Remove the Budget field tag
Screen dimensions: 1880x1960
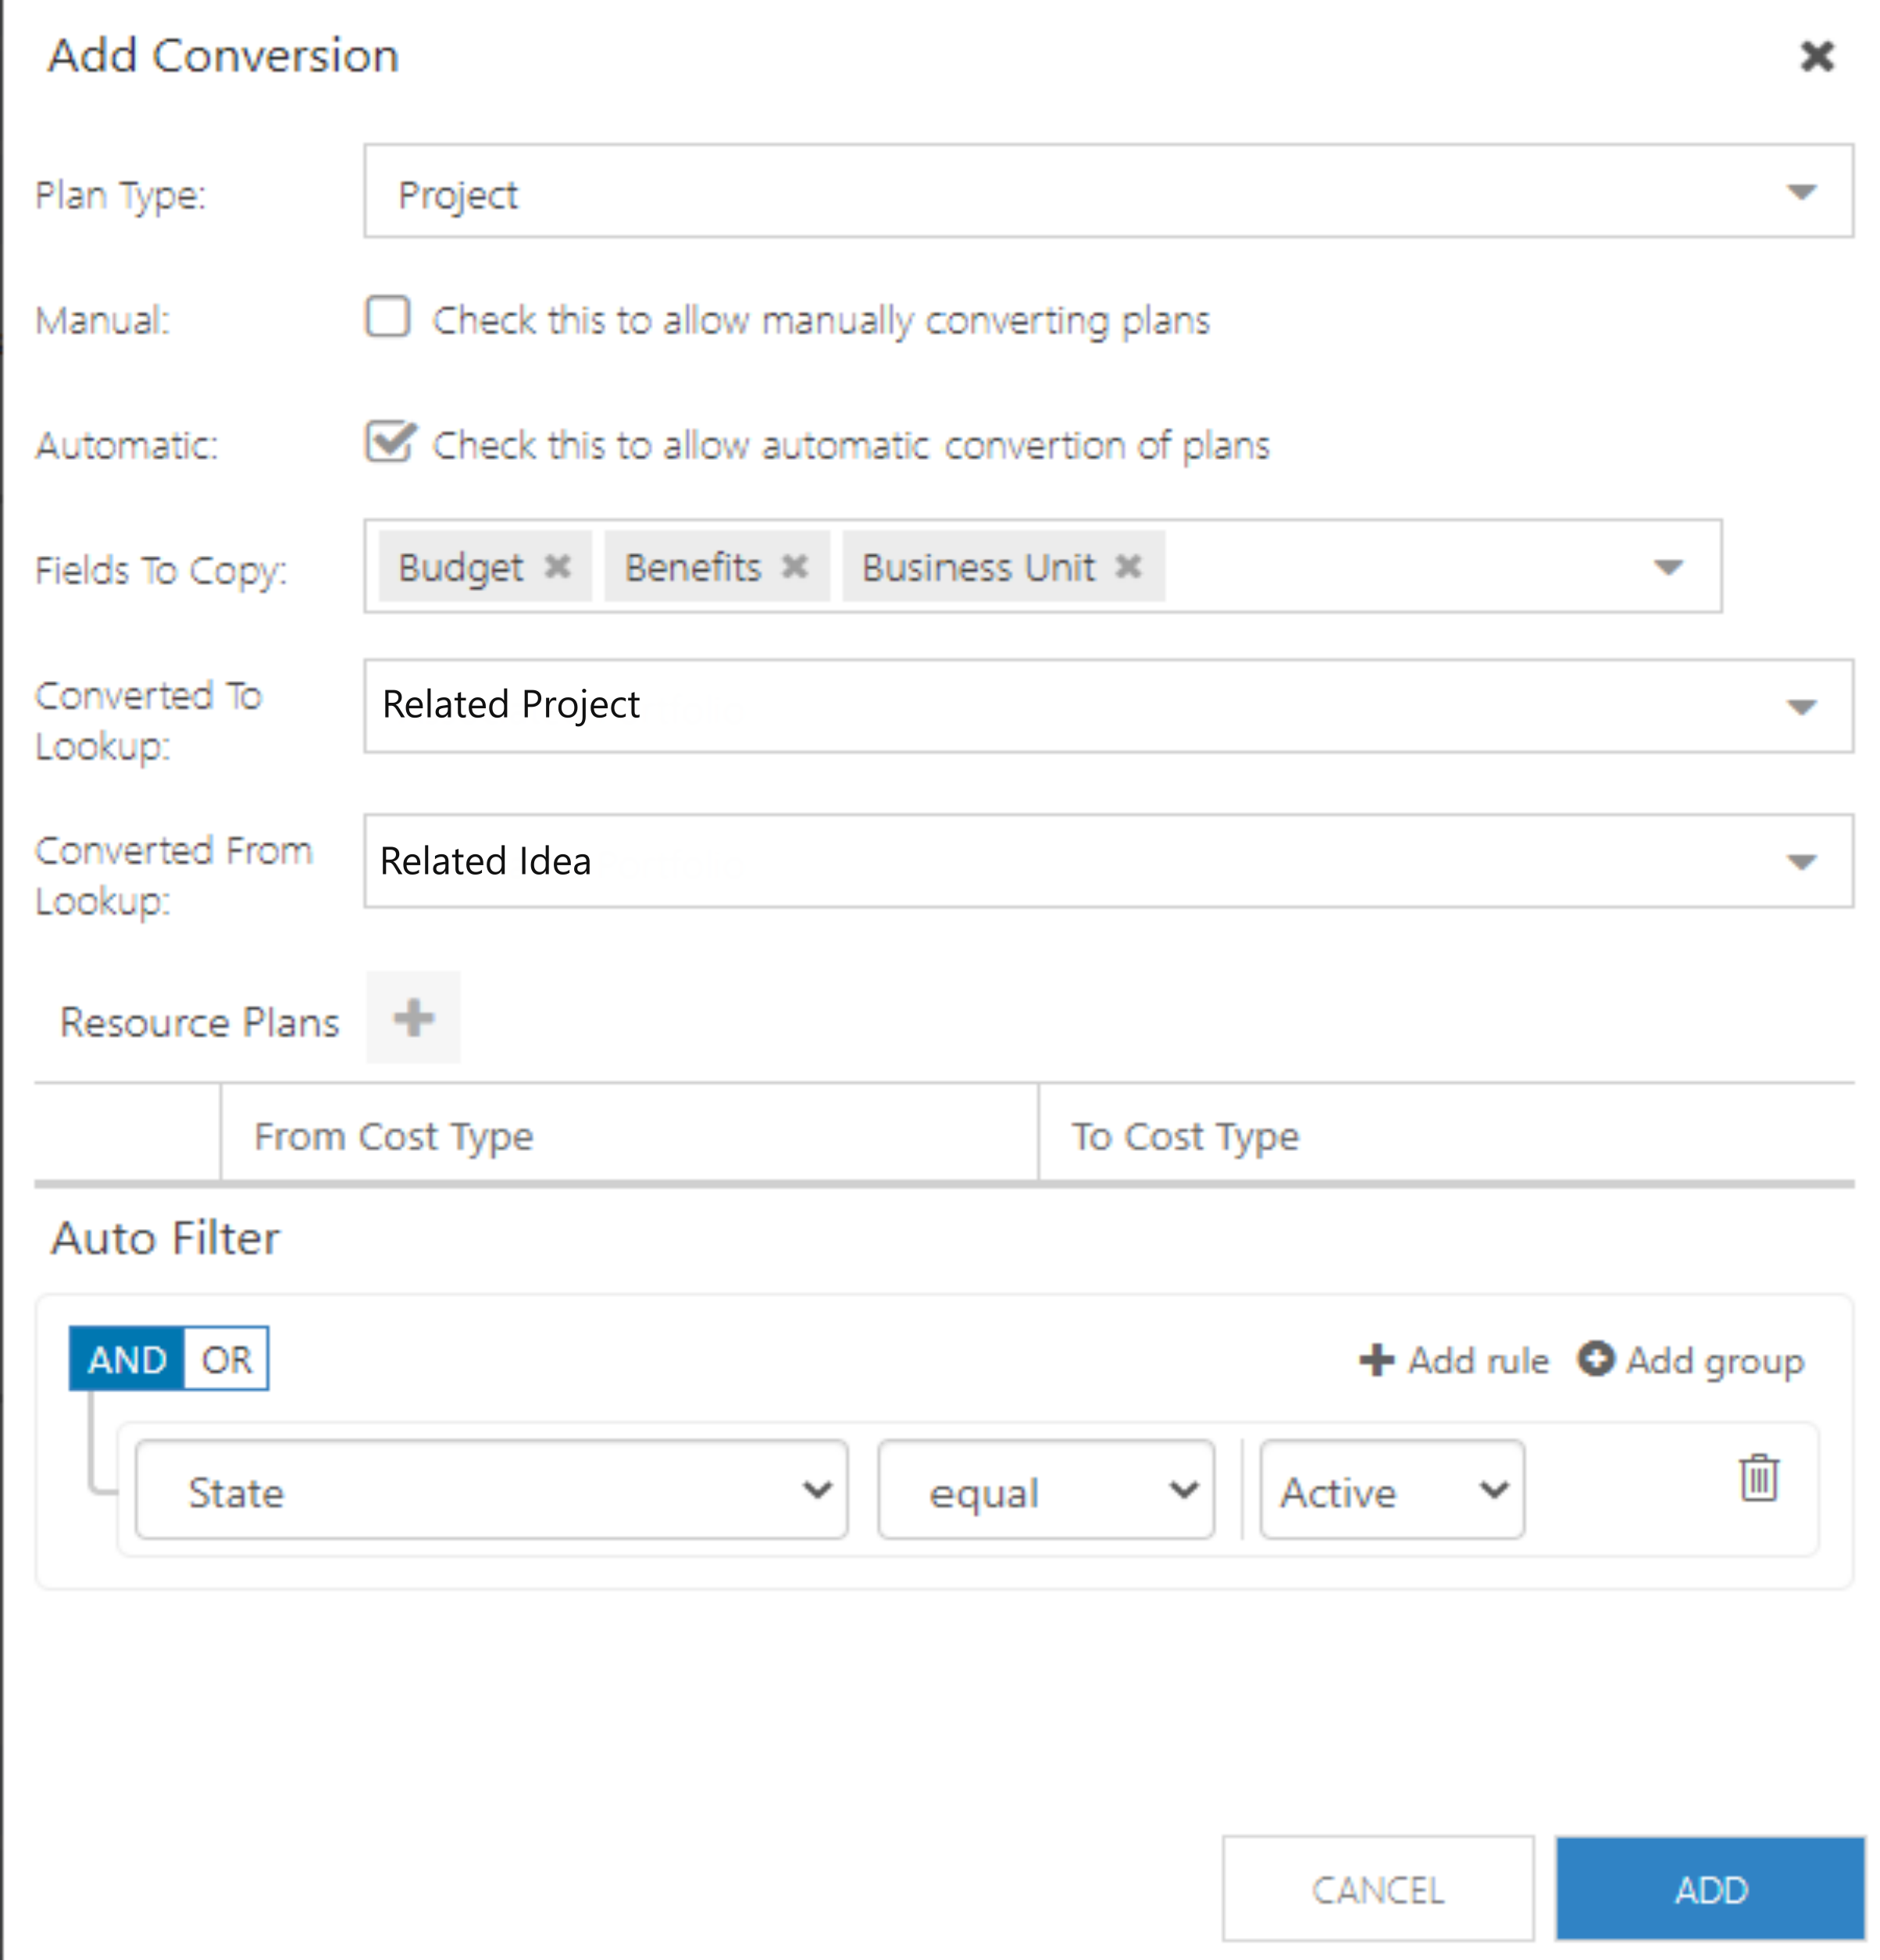(x=560, y=567)
